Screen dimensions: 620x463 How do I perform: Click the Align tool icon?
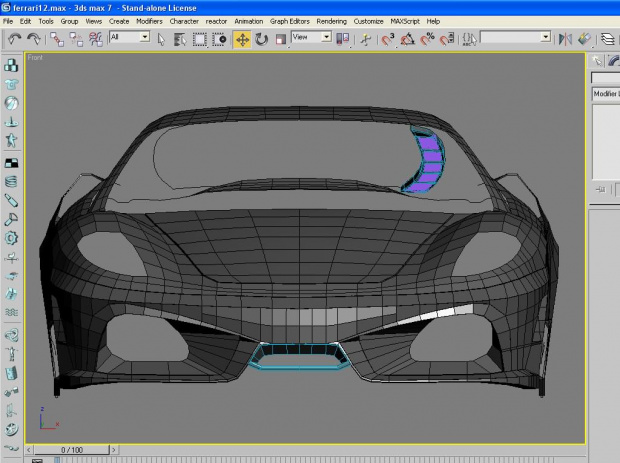(585, 39)
